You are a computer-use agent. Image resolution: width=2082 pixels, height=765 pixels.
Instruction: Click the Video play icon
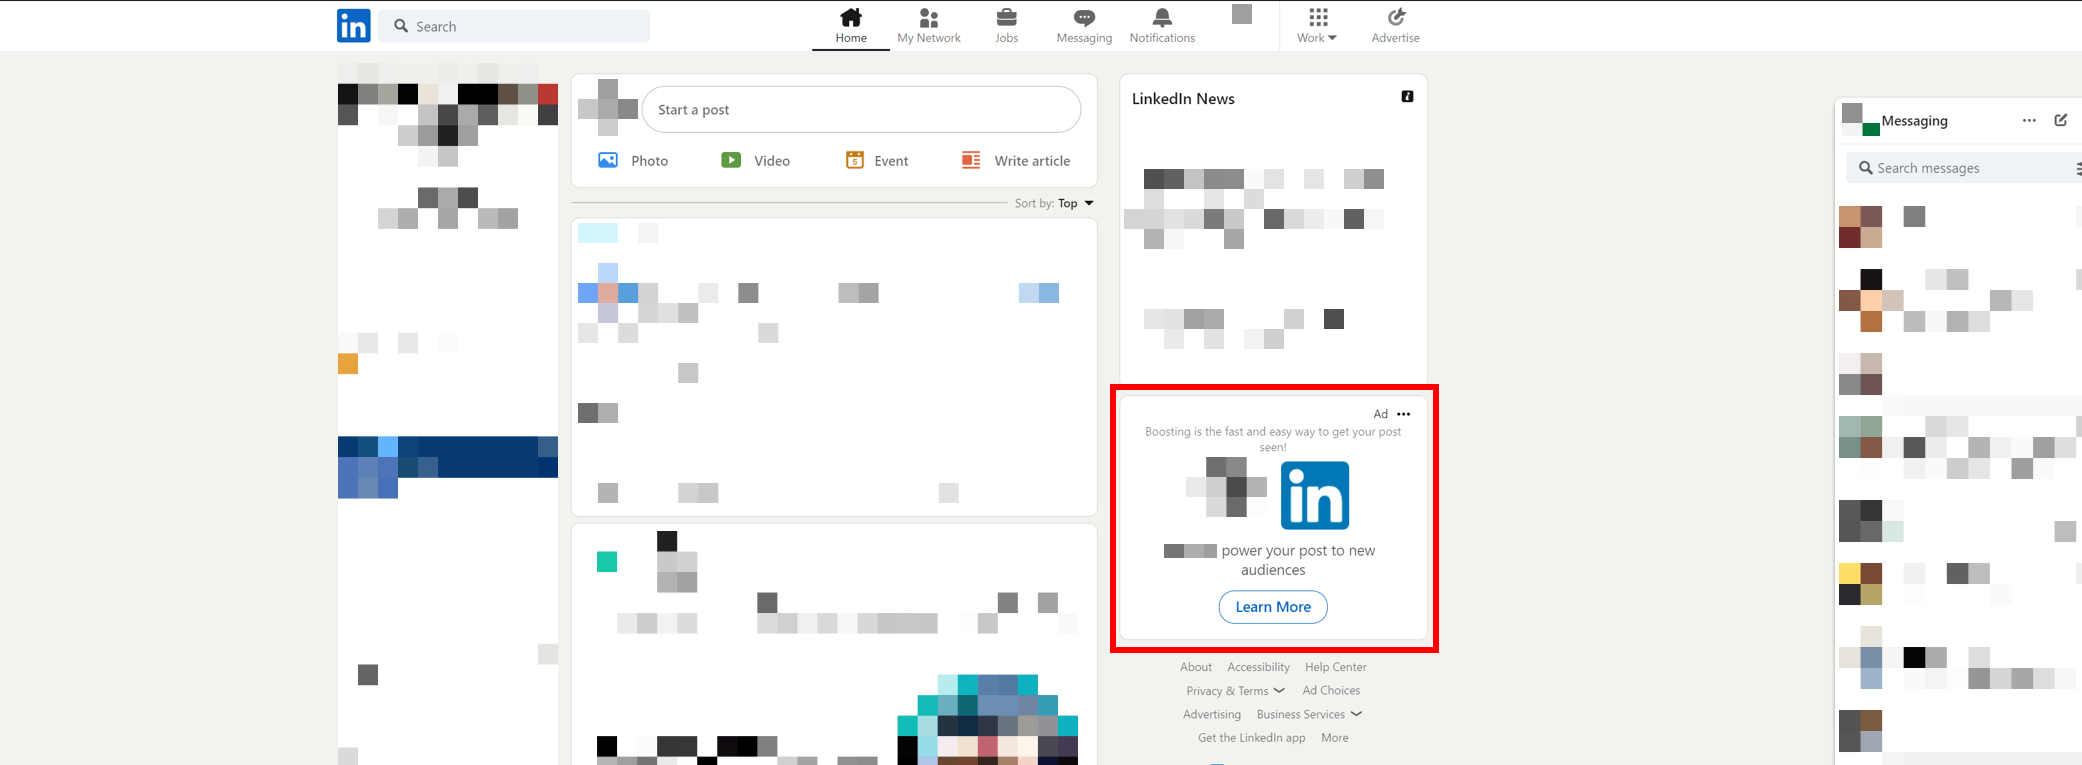(731, 160)
